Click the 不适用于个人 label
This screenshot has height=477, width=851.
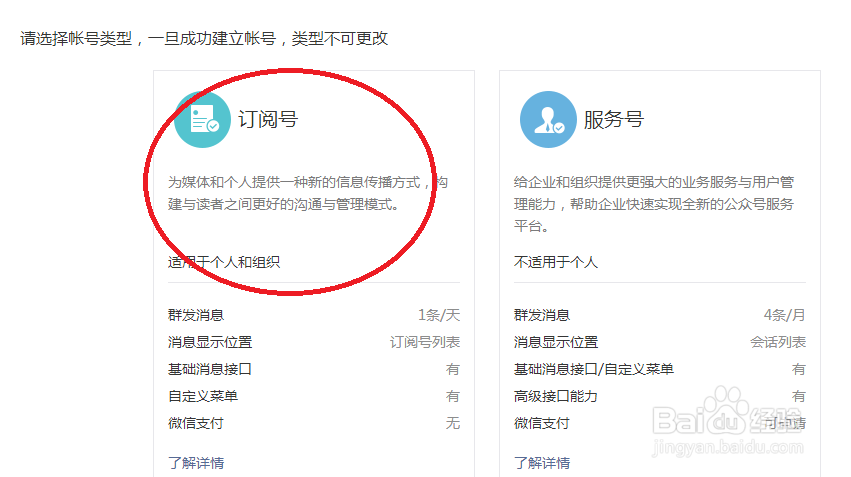click(x=556, y=262)
